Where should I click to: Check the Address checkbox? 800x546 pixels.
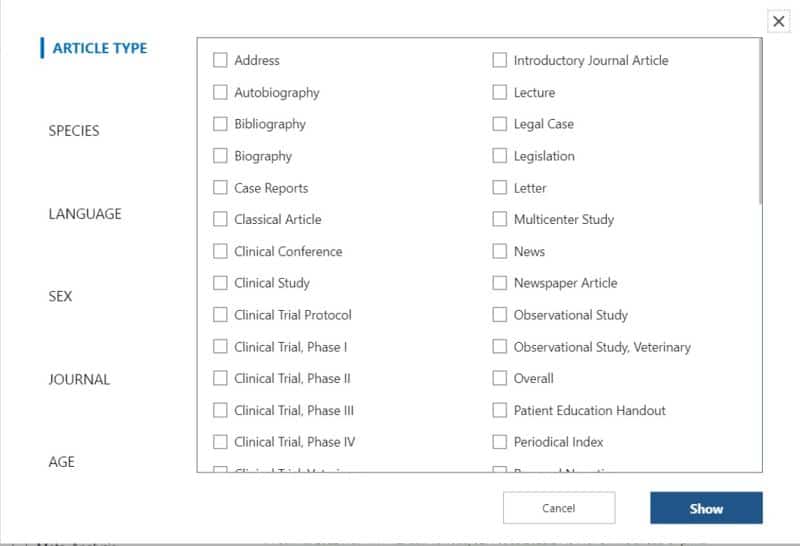[x=220, y=60]
